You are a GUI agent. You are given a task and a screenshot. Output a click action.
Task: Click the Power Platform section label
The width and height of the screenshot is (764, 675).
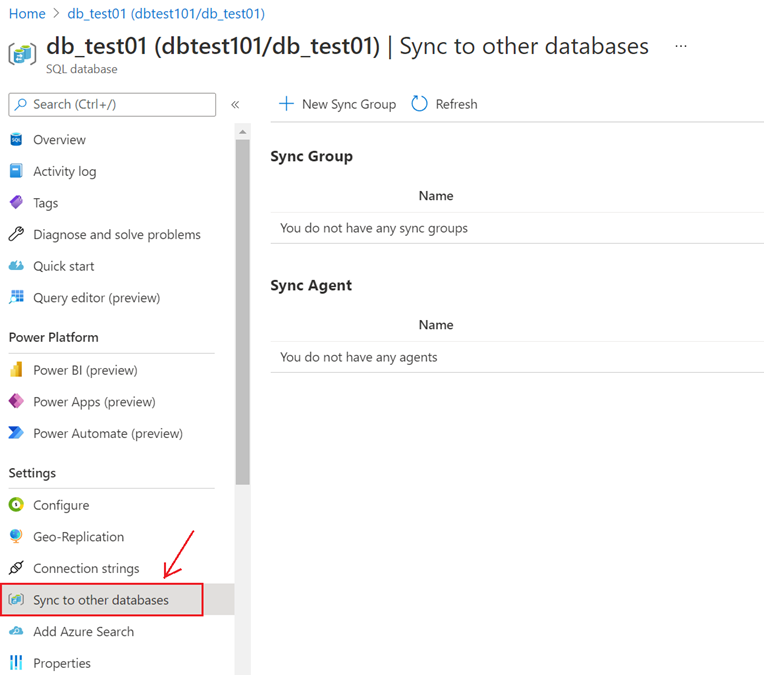pyautogui.click(x=54, y=337)
